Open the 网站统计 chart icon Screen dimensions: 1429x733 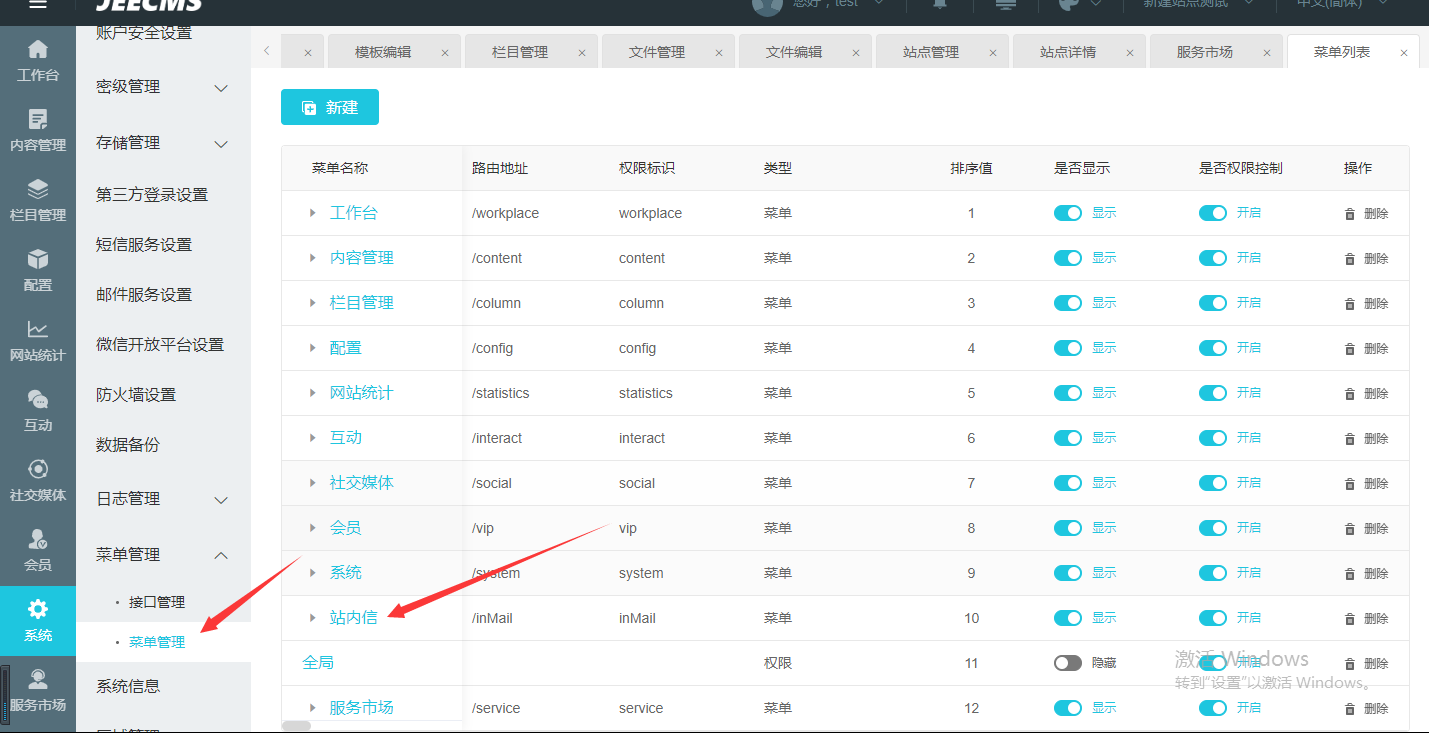38,330
